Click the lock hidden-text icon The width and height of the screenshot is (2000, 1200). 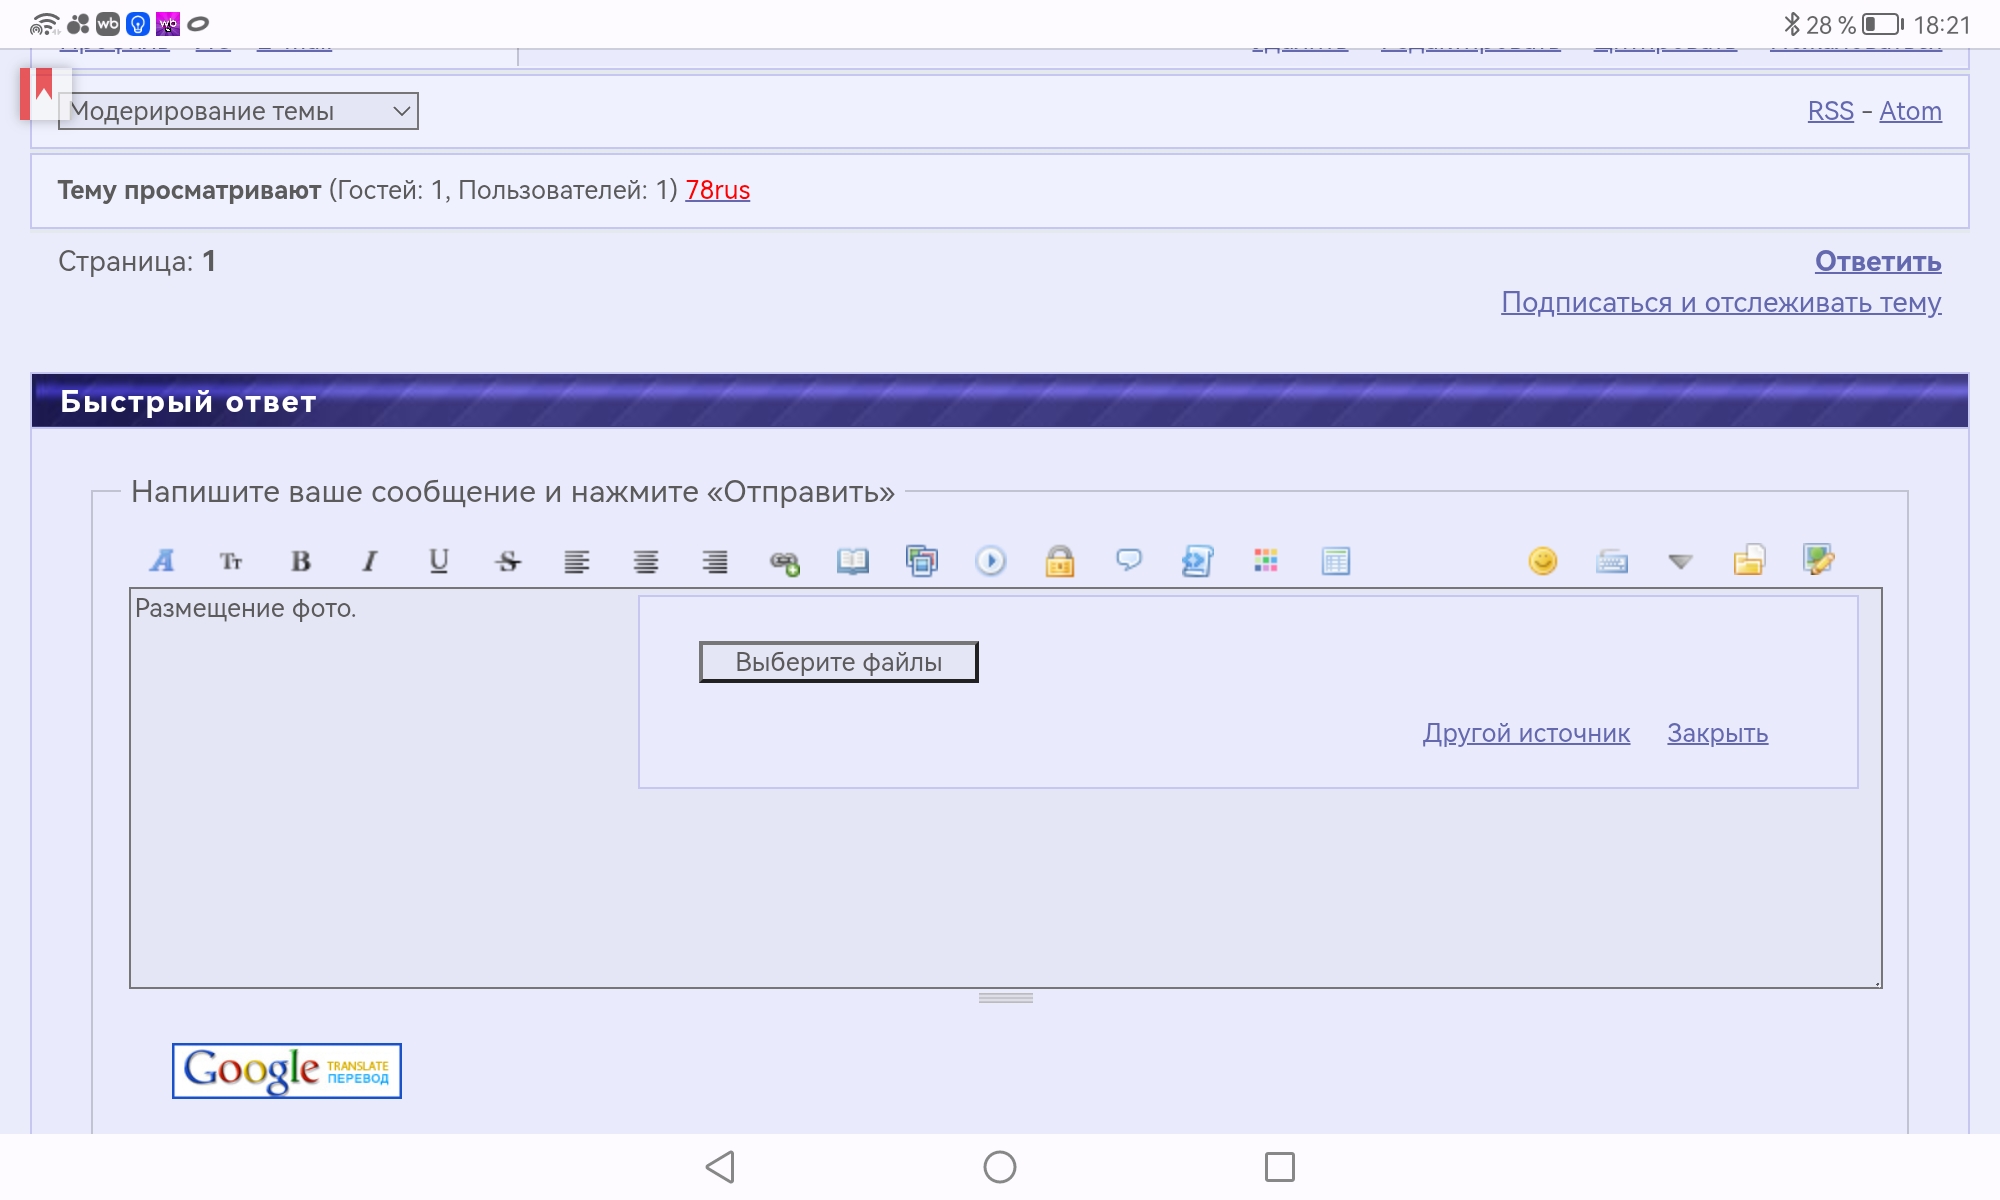click(x=1060, y=561)
